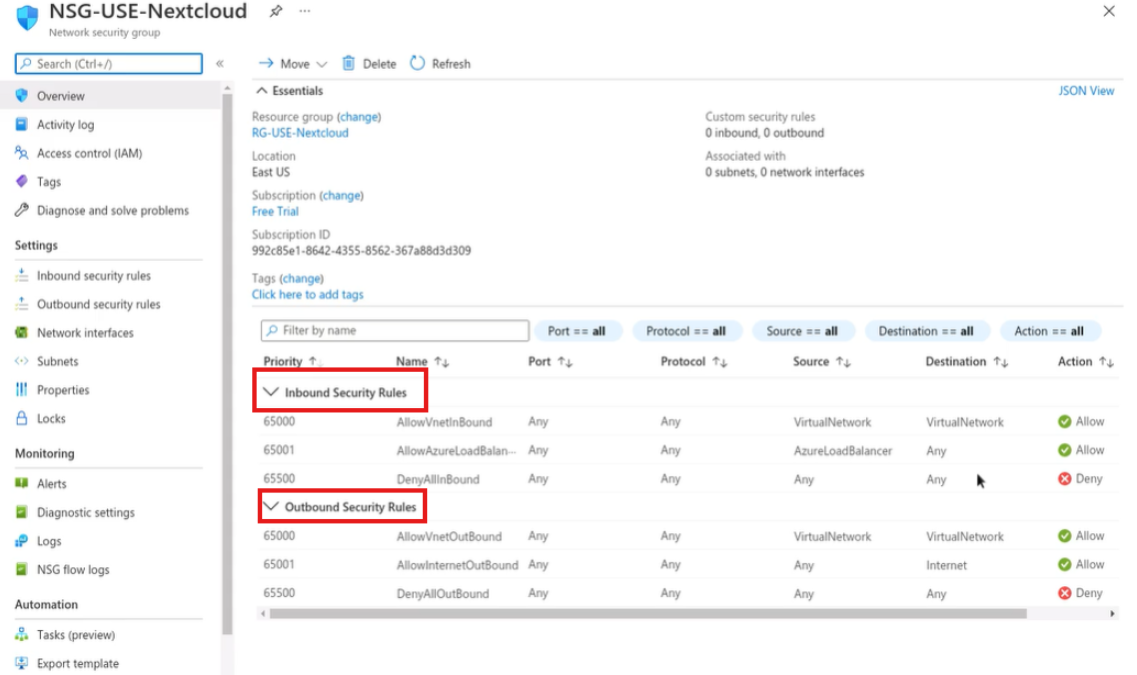The height and width of the screenshot is (675, 1137).
Task: Click the Access control (IAM) icon
Action: (x=22, y=153)
